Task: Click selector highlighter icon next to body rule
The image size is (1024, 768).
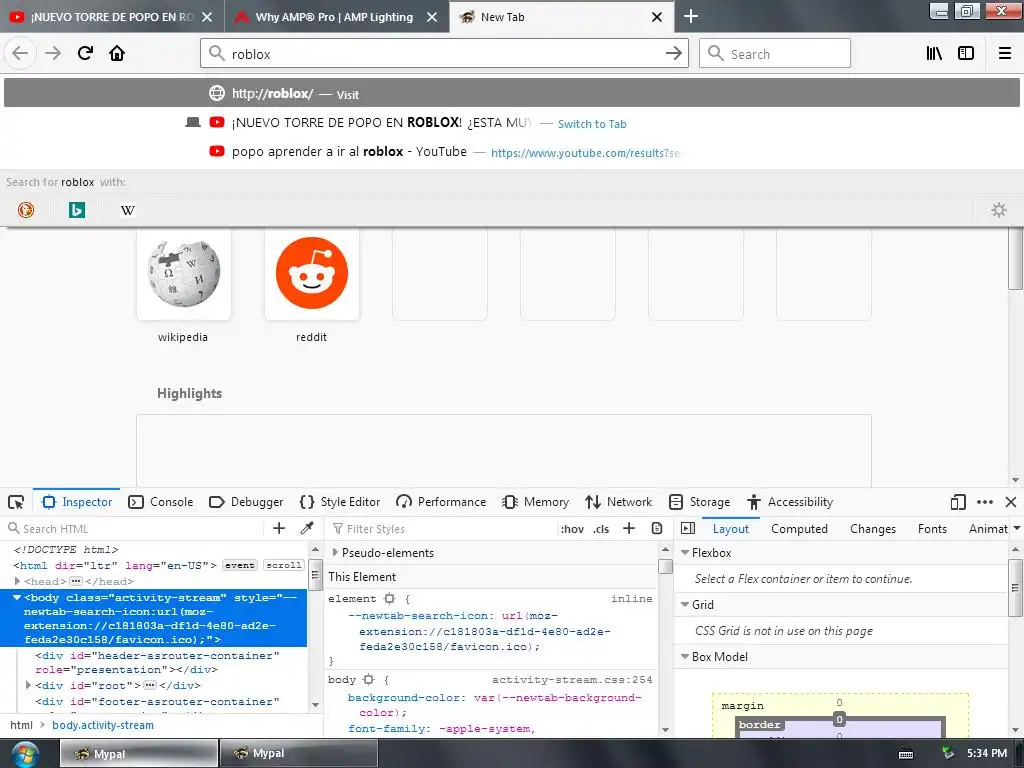Action: click(368, 679)
